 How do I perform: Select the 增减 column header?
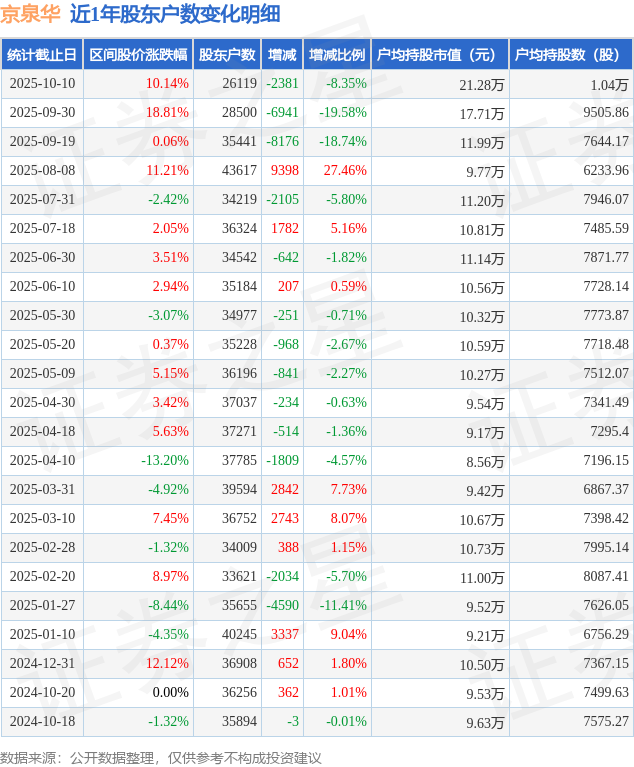point(283,55)
